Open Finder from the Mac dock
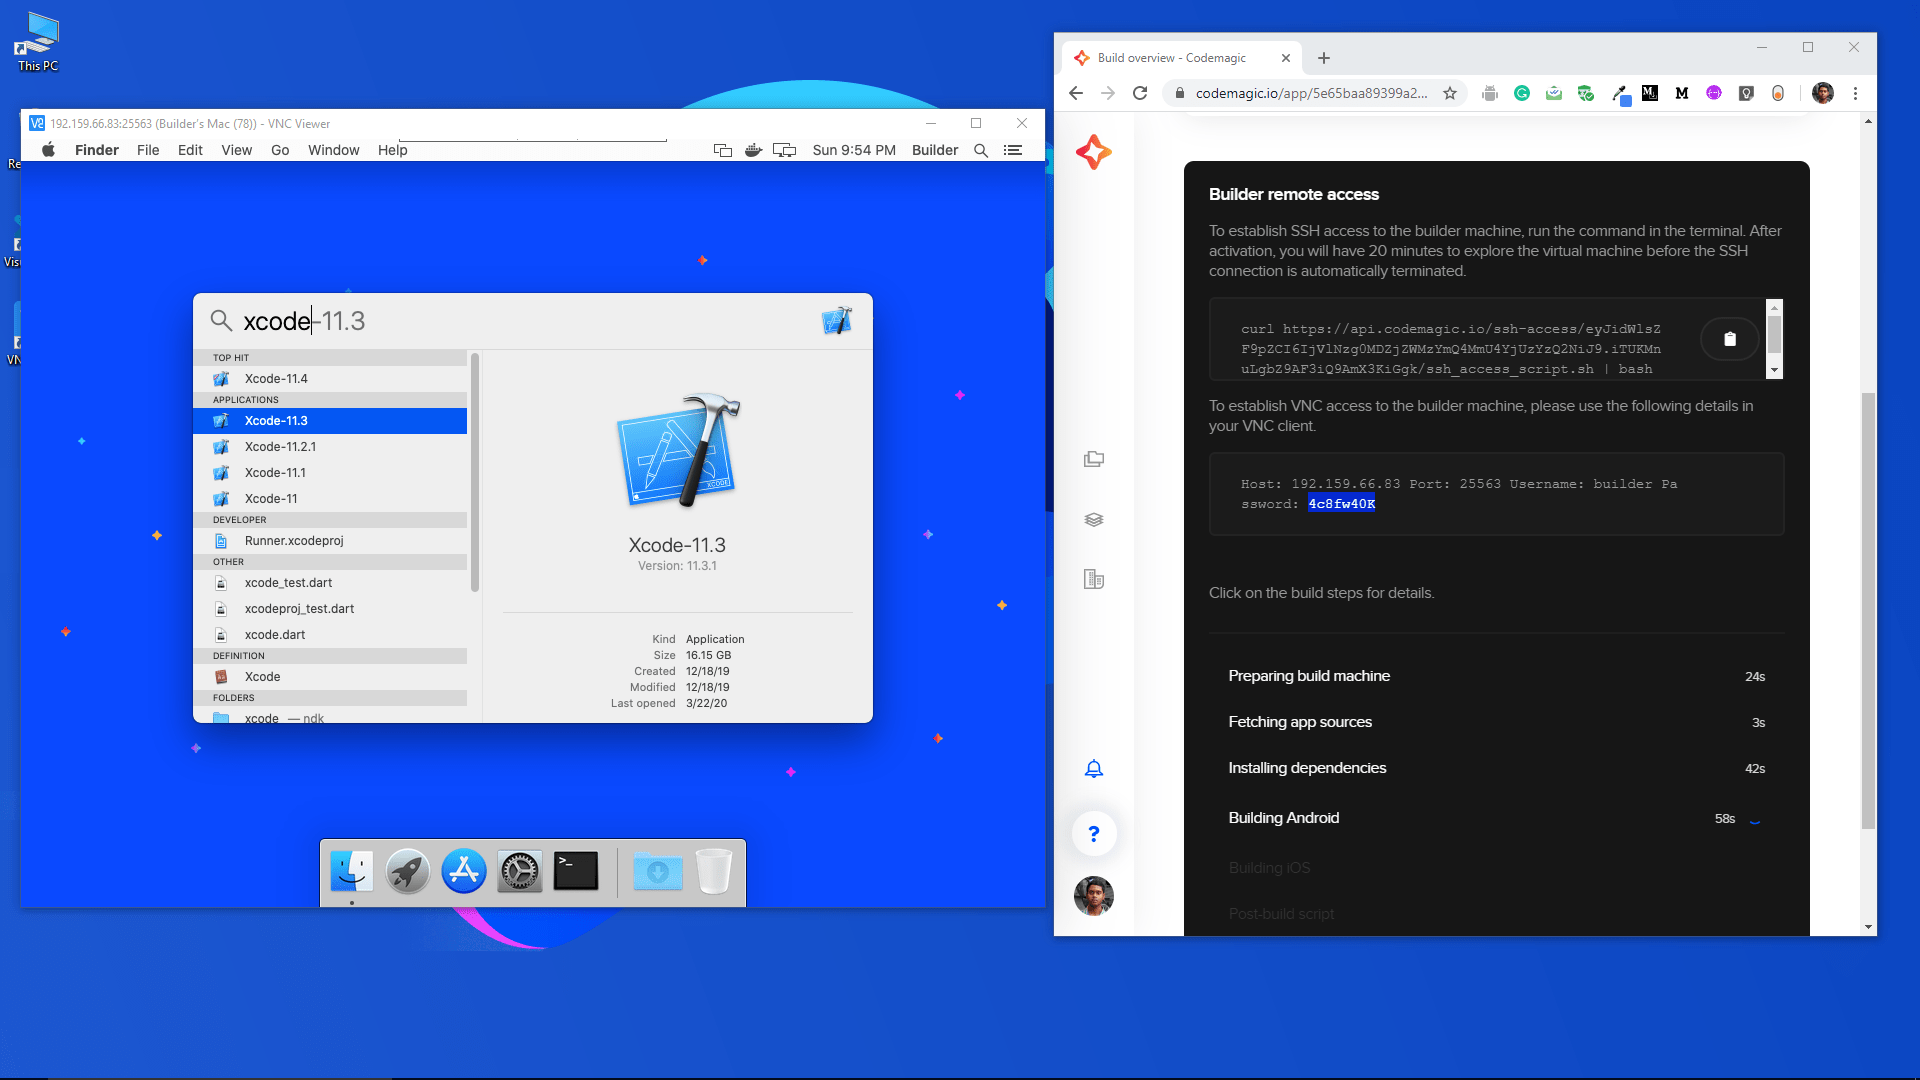 (351, 872)
